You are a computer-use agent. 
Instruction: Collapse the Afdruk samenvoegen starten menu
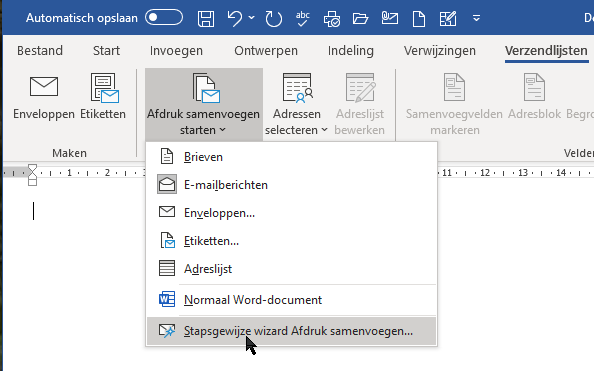coord(204,105)
